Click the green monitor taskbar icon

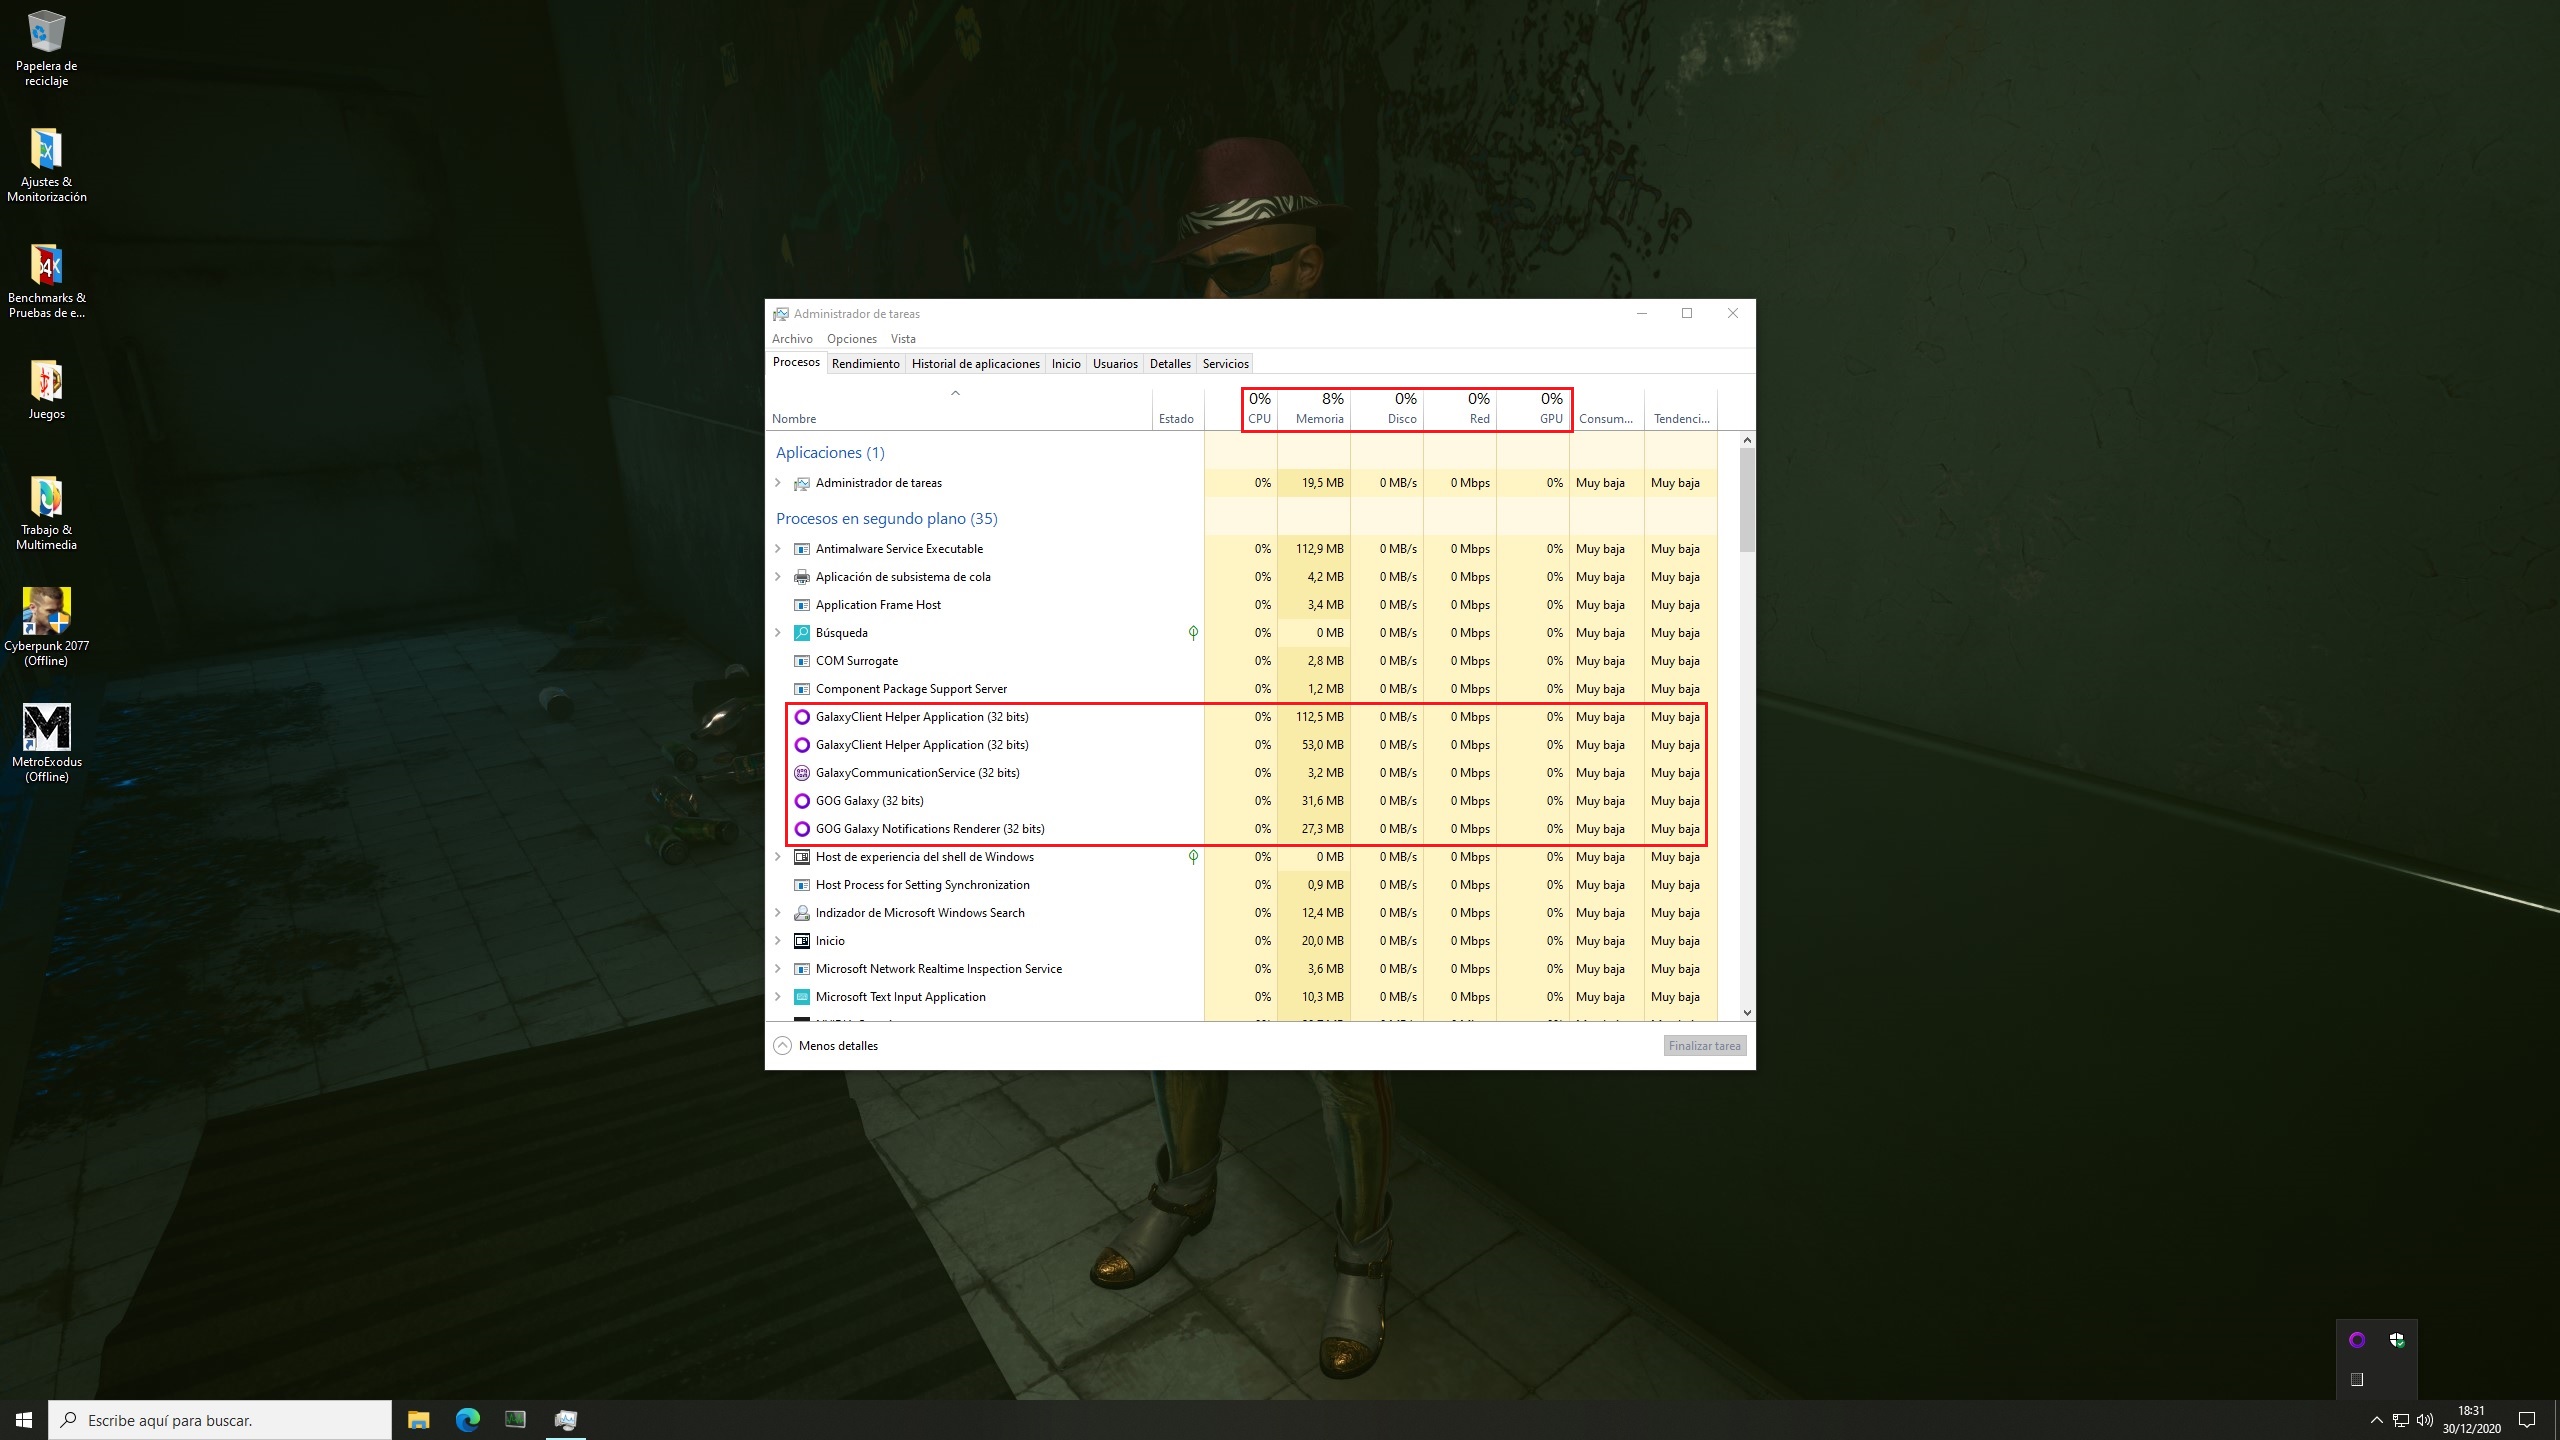click(515, 1420)
